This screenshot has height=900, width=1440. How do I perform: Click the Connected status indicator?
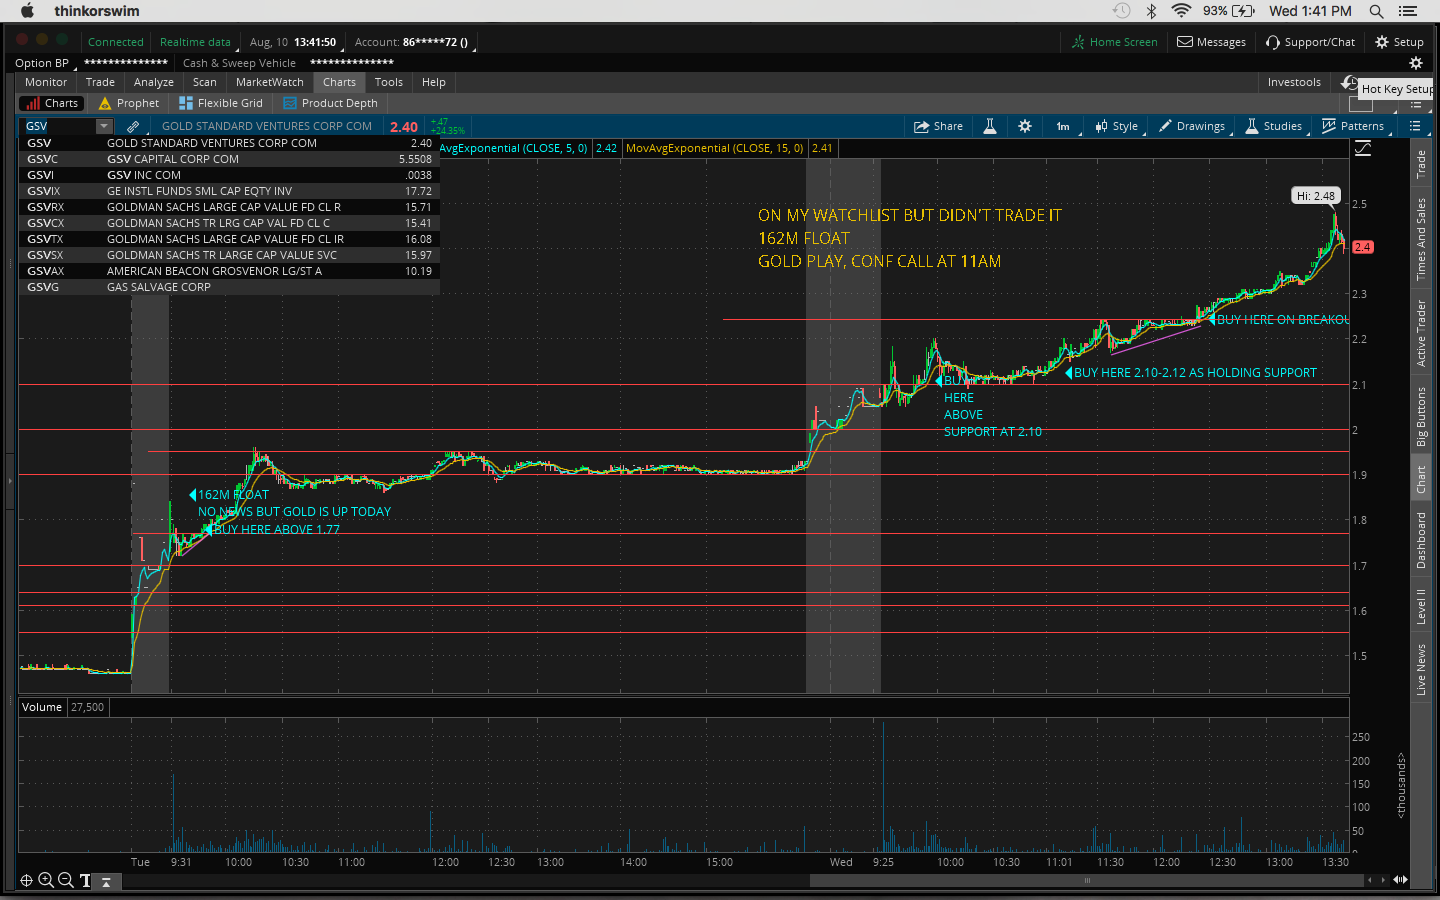[x=116, y=42]
